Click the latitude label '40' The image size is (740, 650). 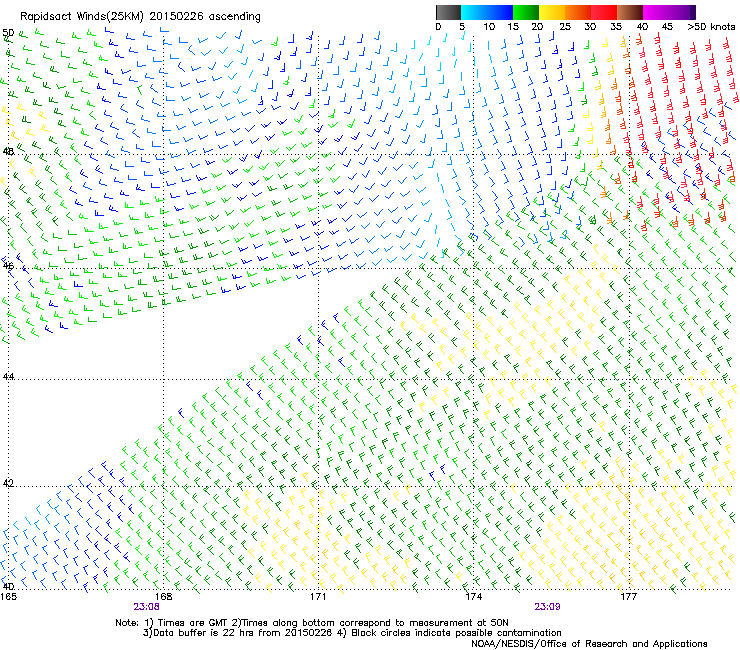pyautogui.click(x=8, y=586)
